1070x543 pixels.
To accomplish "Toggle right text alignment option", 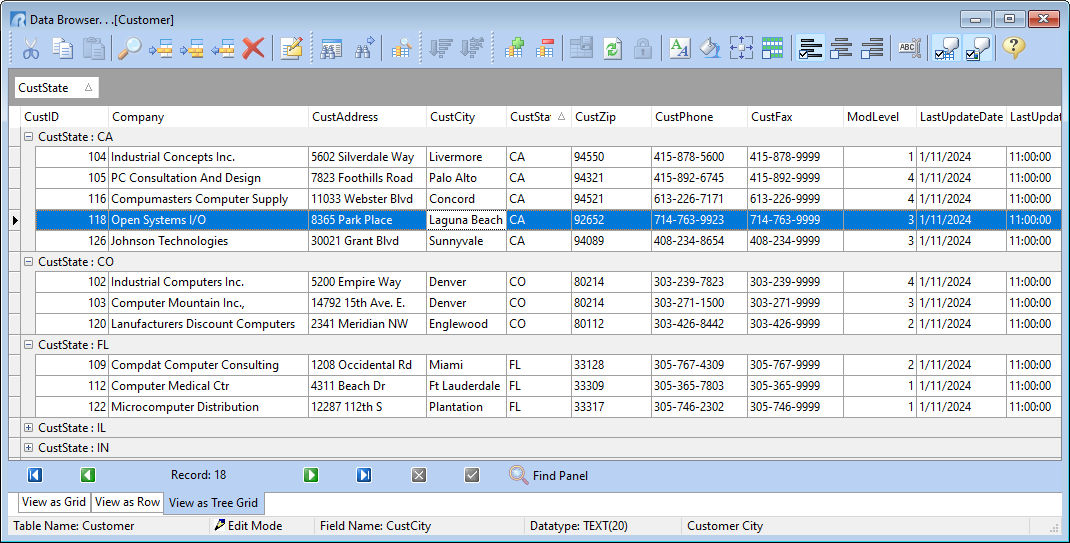I will [x=872, y=48].
